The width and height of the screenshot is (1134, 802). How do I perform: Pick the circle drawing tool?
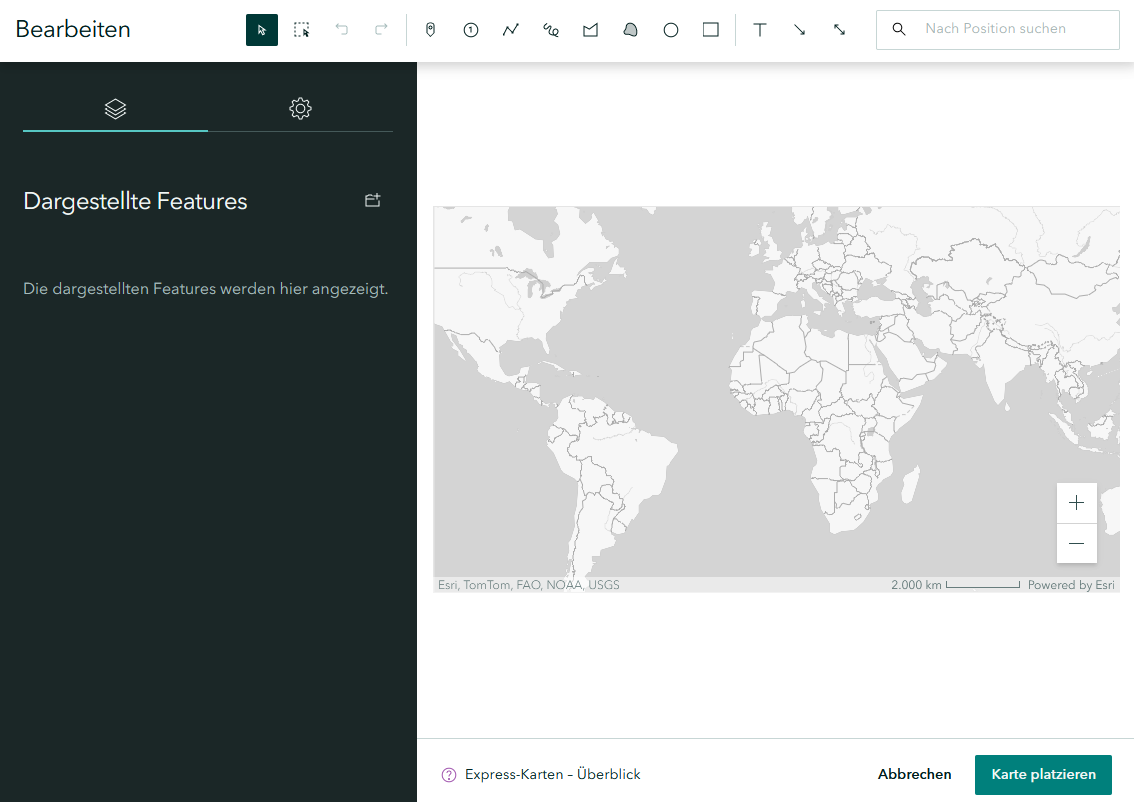tap(671, 30)
